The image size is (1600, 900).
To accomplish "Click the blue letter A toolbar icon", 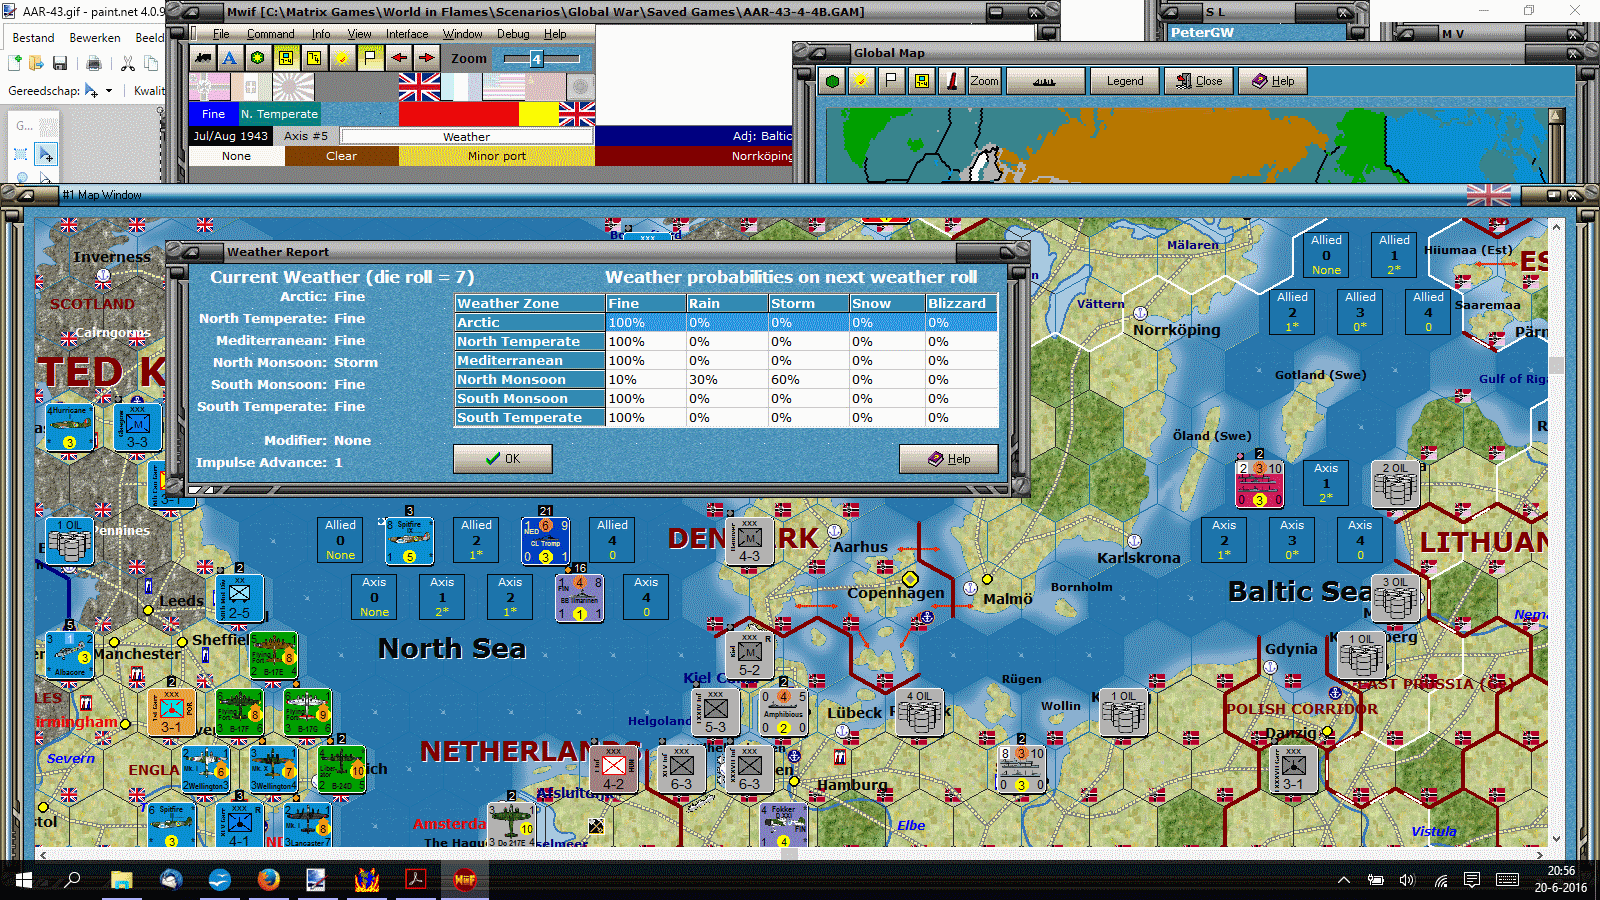I will [x=230, y=58].
